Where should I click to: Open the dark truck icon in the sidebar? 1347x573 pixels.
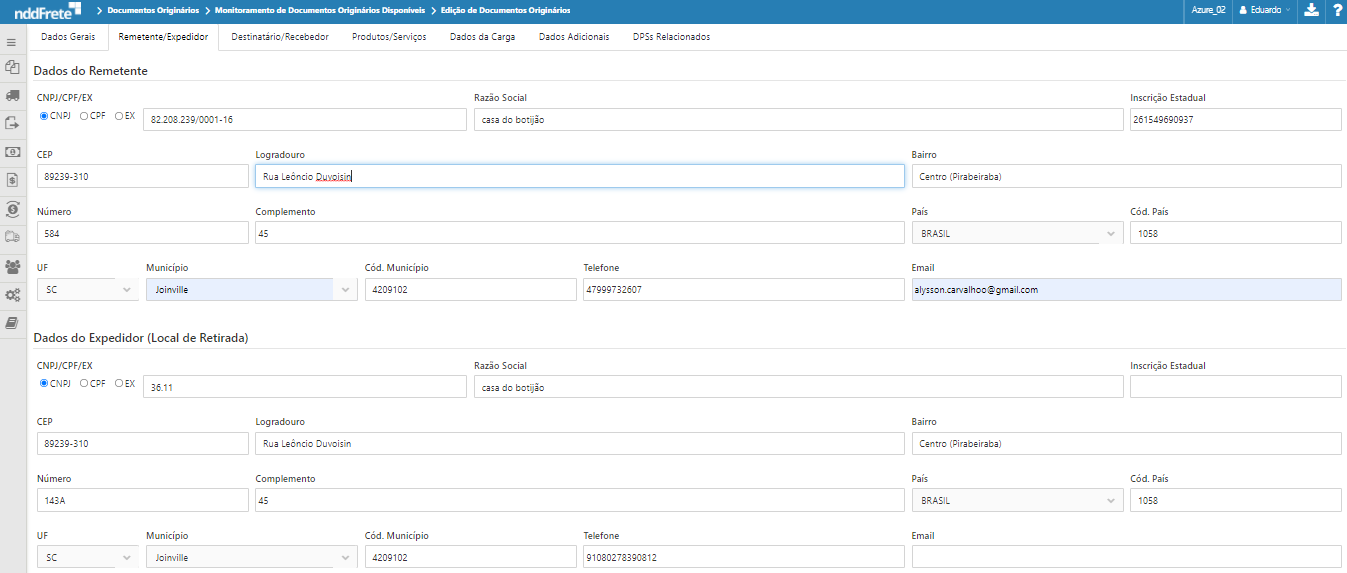(x=12, y=95)
